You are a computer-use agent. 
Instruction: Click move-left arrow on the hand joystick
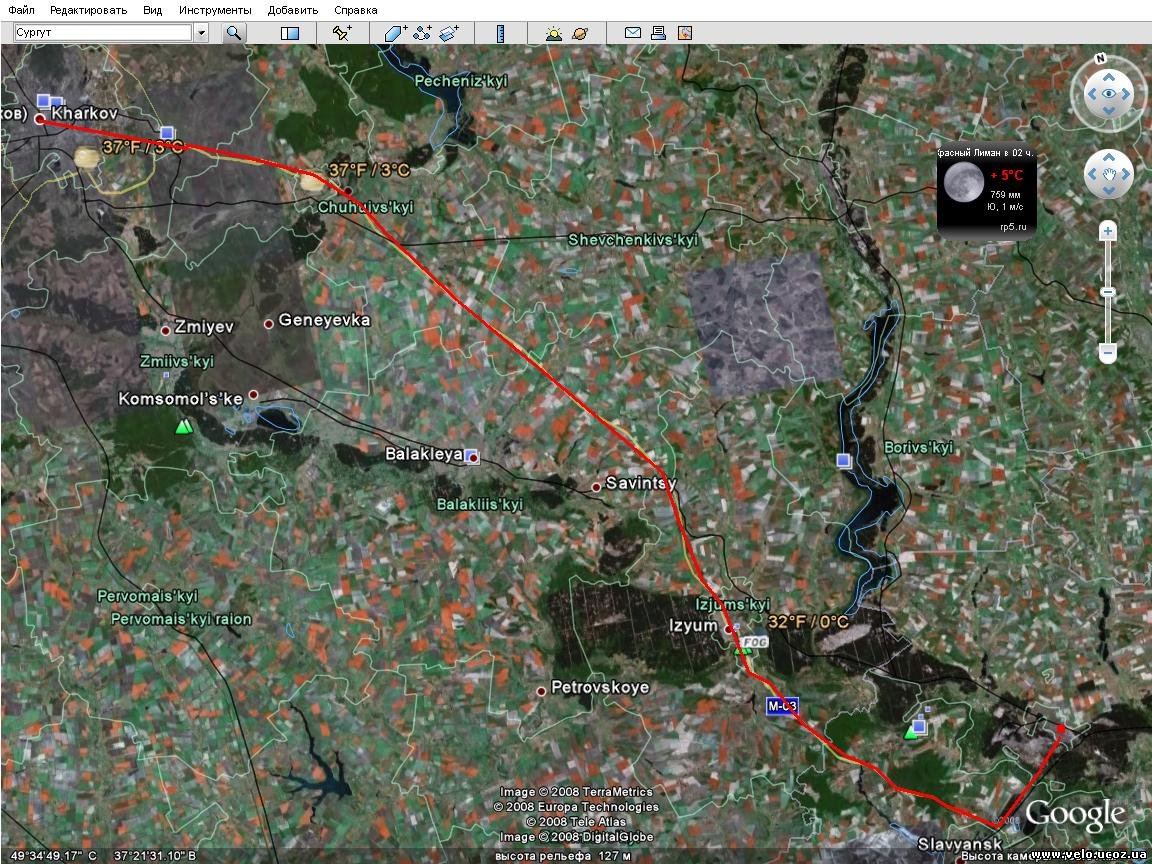tap(1092, 174)
